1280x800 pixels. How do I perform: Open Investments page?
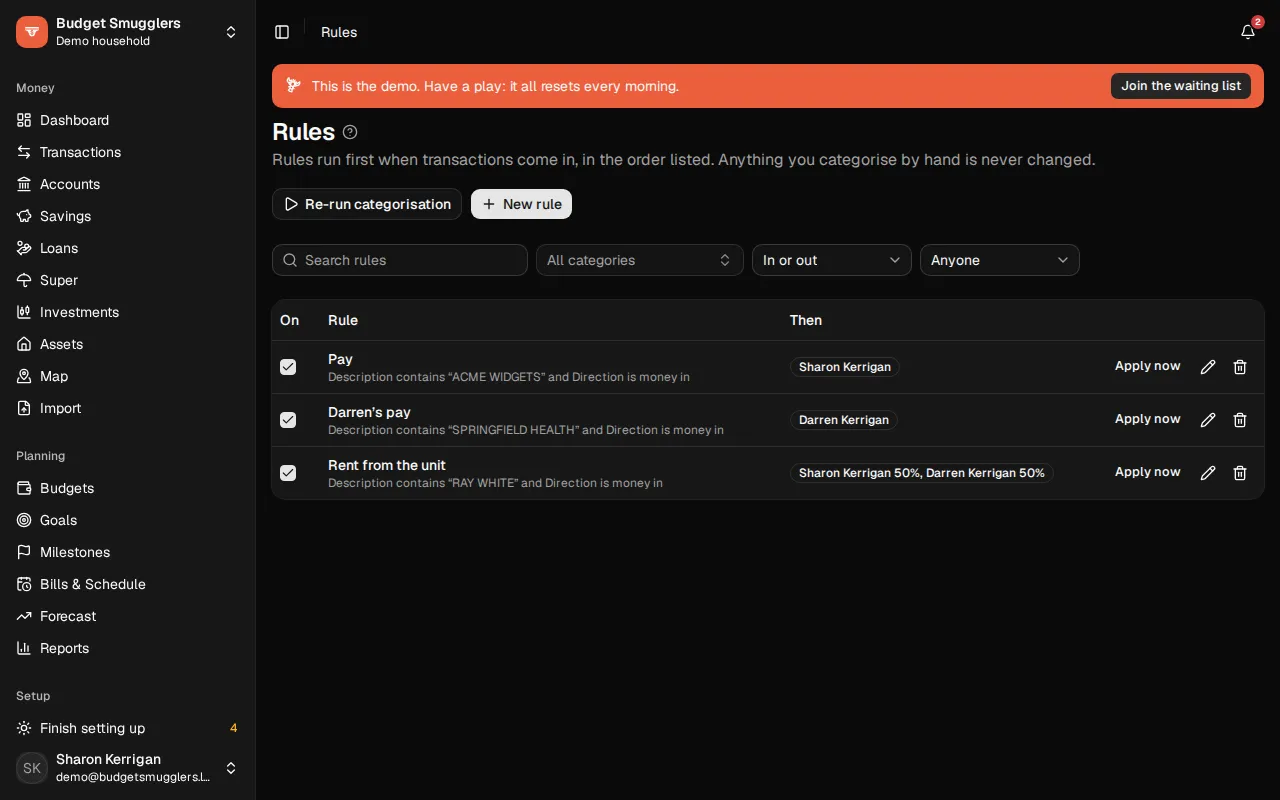128,312
